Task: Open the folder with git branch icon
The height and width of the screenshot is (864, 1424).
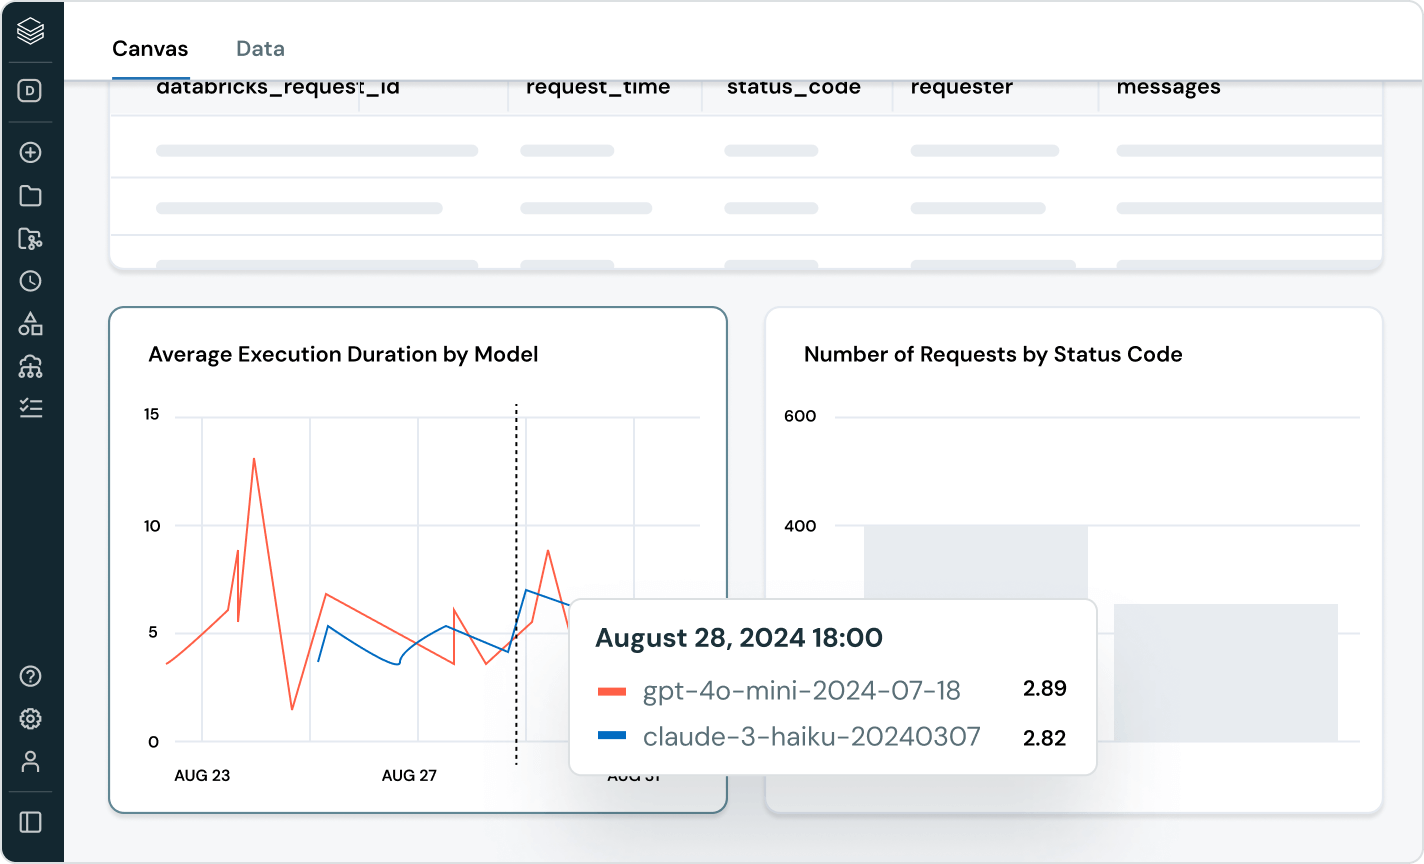Action: (x=31, y=239)
